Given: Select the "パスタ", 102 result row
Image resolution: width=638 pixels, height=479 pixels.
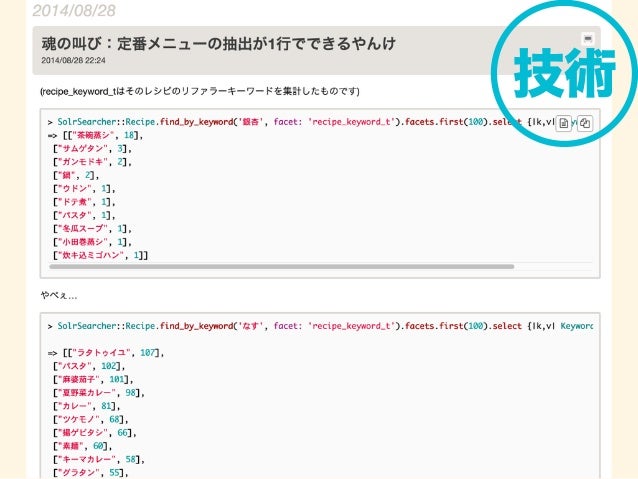Looking at the screenshot, I should [89, 366].
